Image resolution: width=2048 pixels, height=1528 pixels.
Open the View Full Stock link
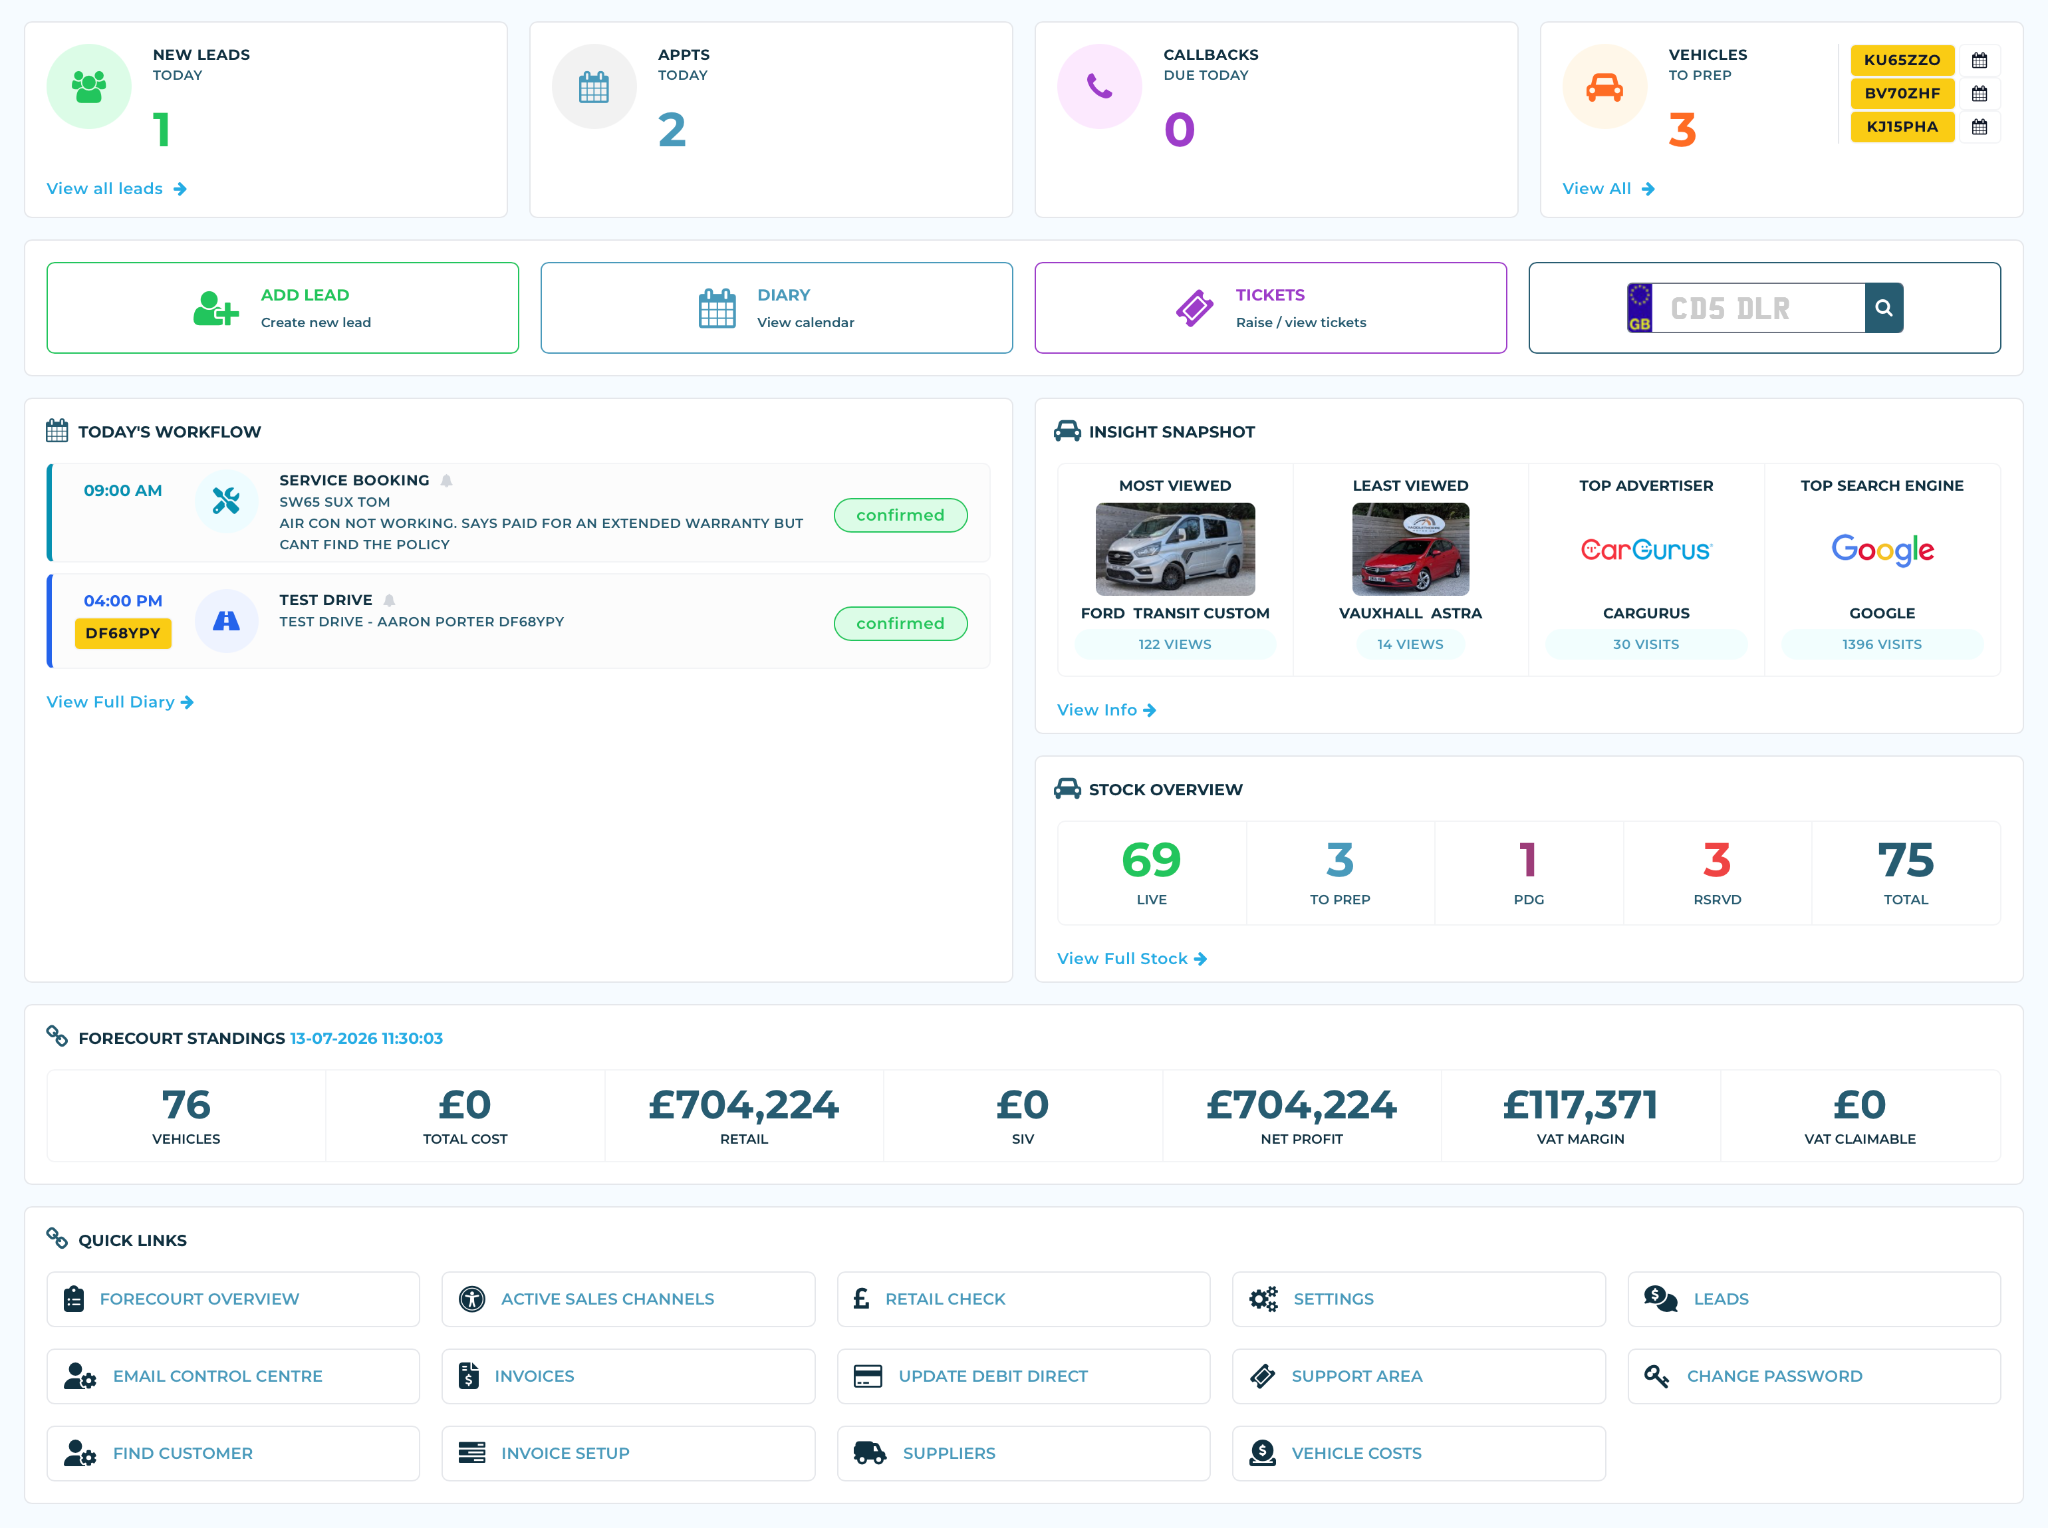[x=1132, y=959]
